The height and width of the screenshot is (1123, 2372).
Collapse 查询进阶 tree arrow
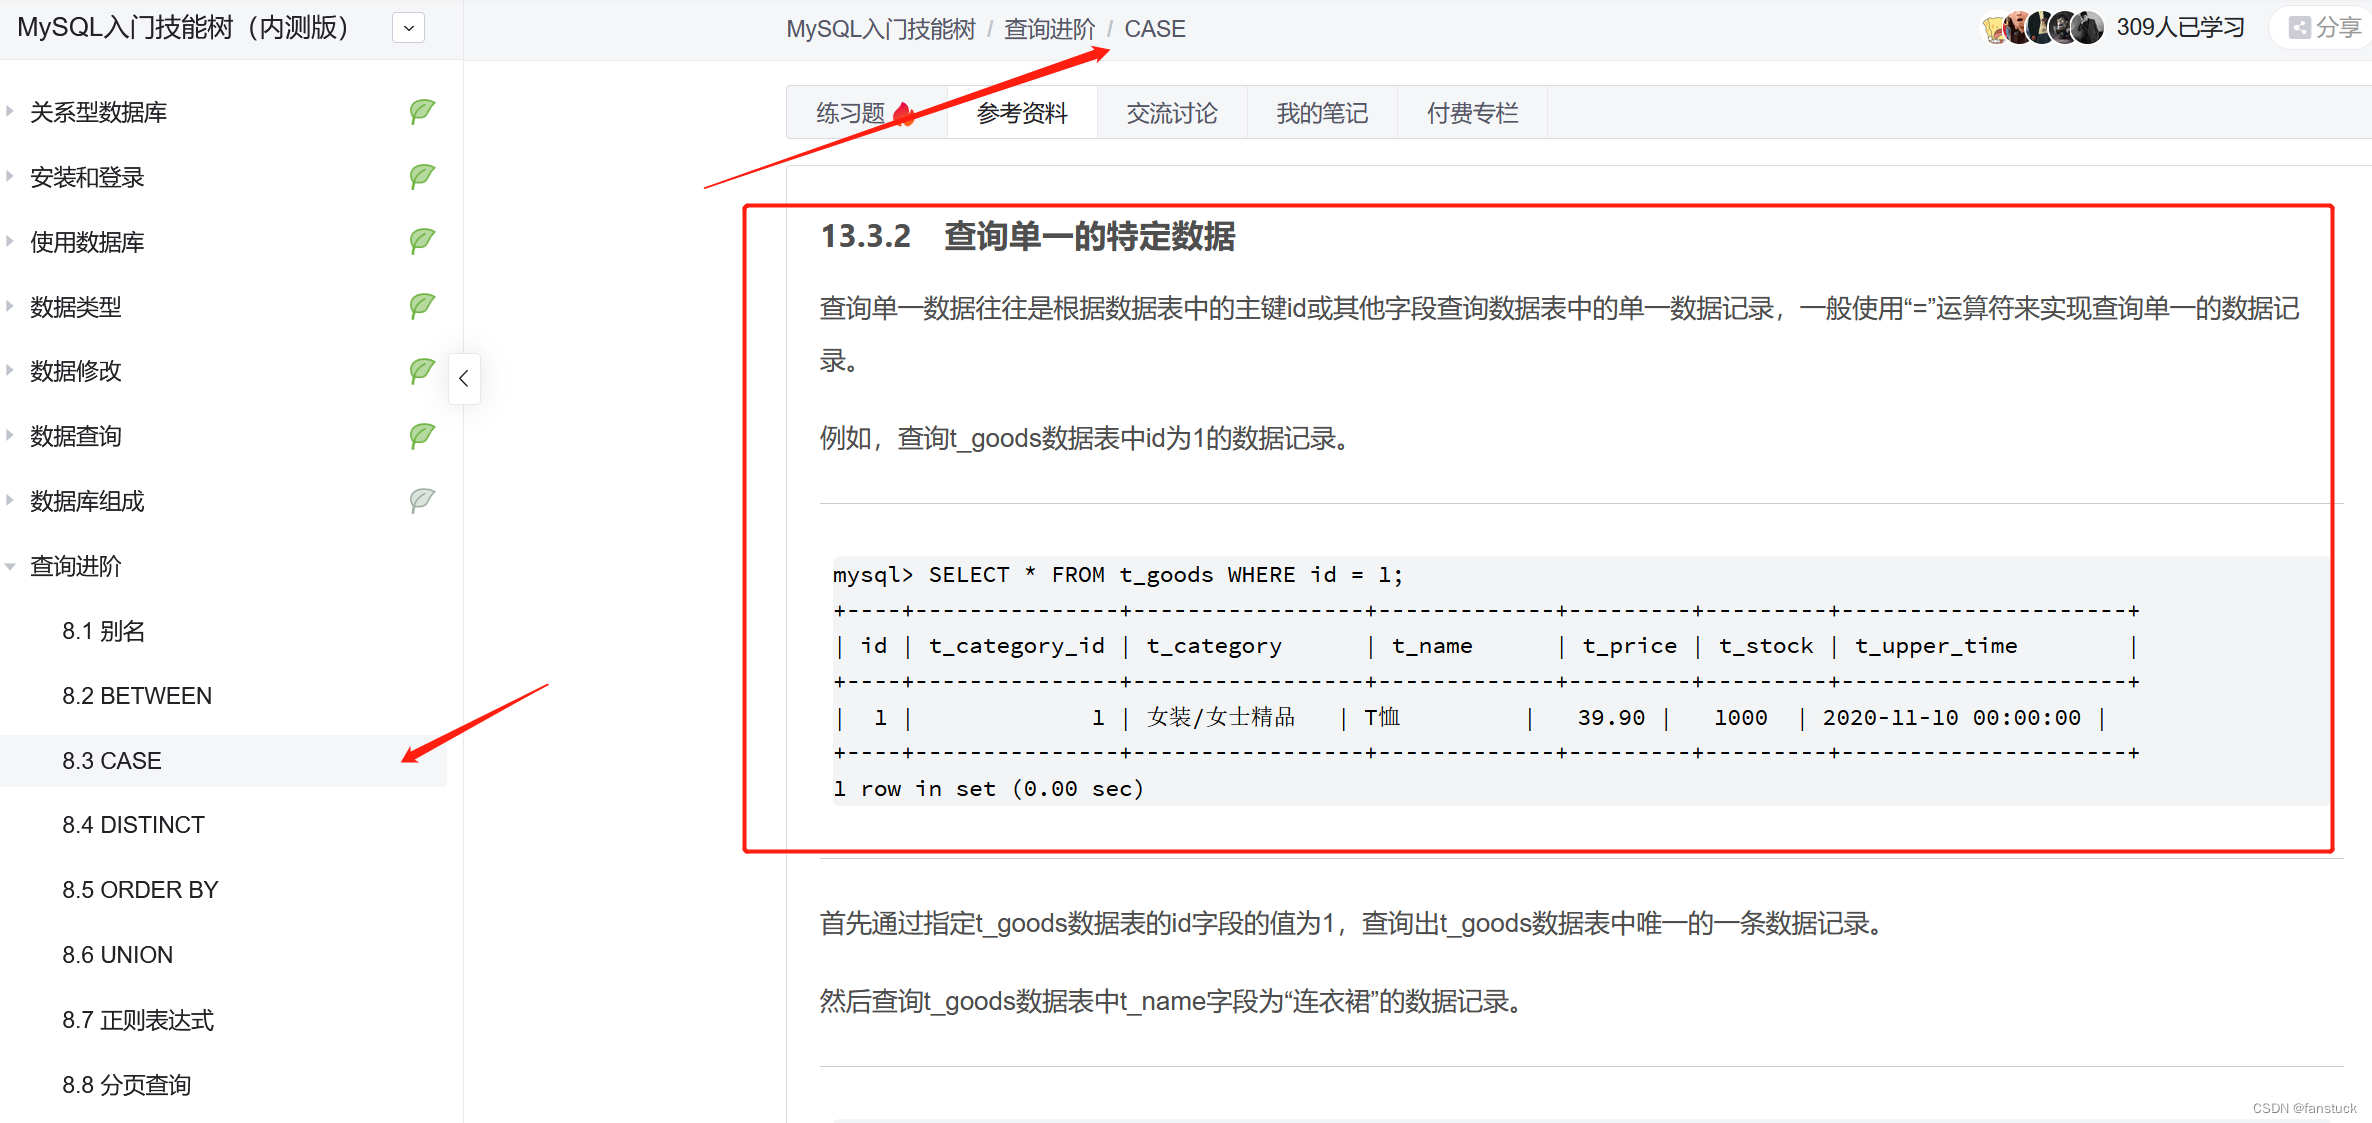(x=10, y=566)
